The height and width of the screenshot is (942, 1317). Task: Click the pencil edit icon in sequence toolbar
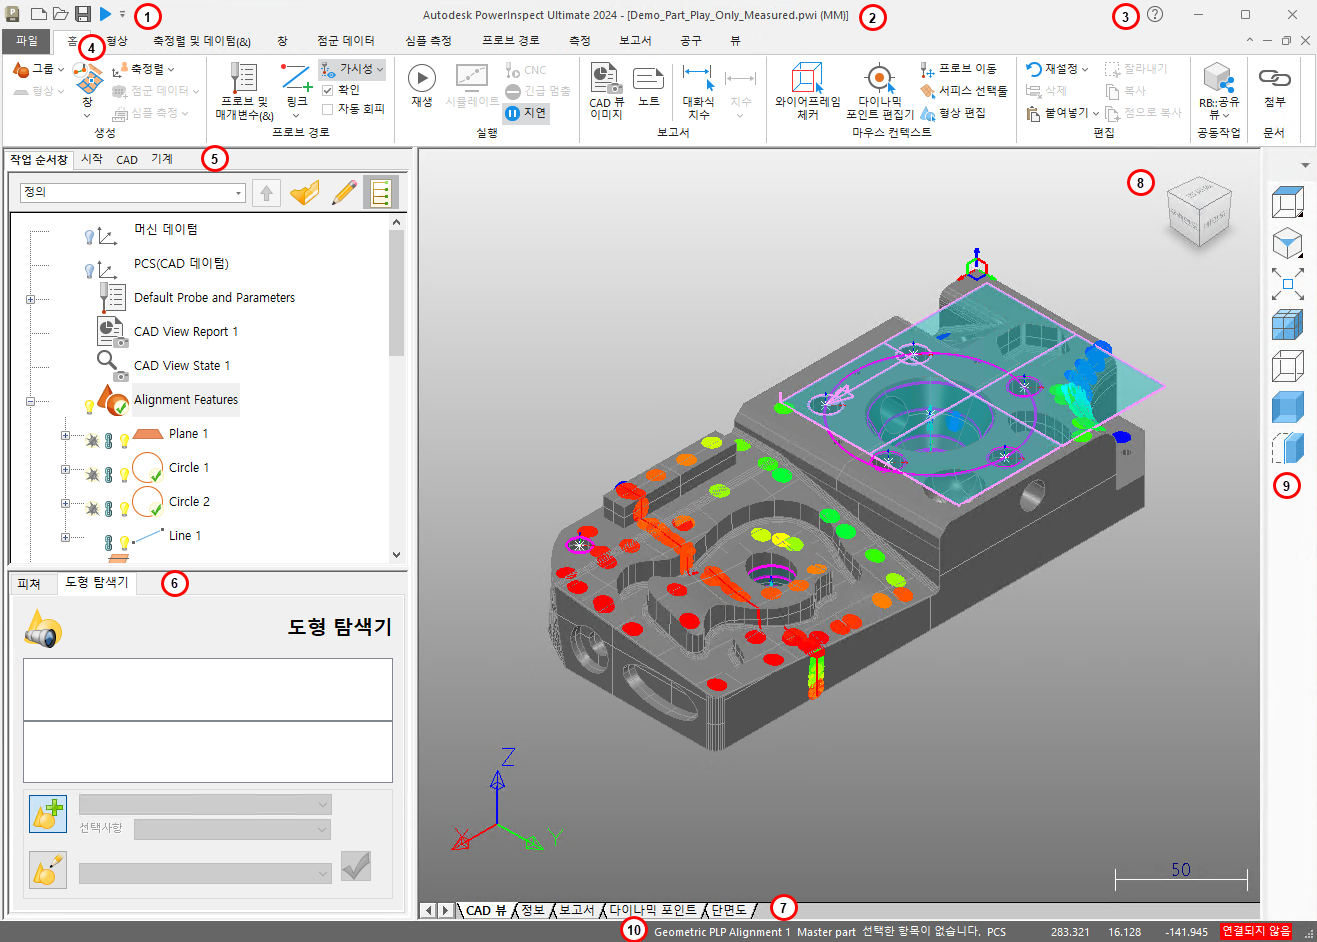coord(344,193)
